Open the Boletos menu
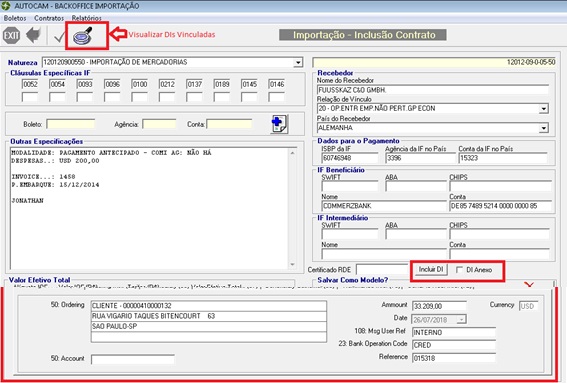 pos(15,18)
